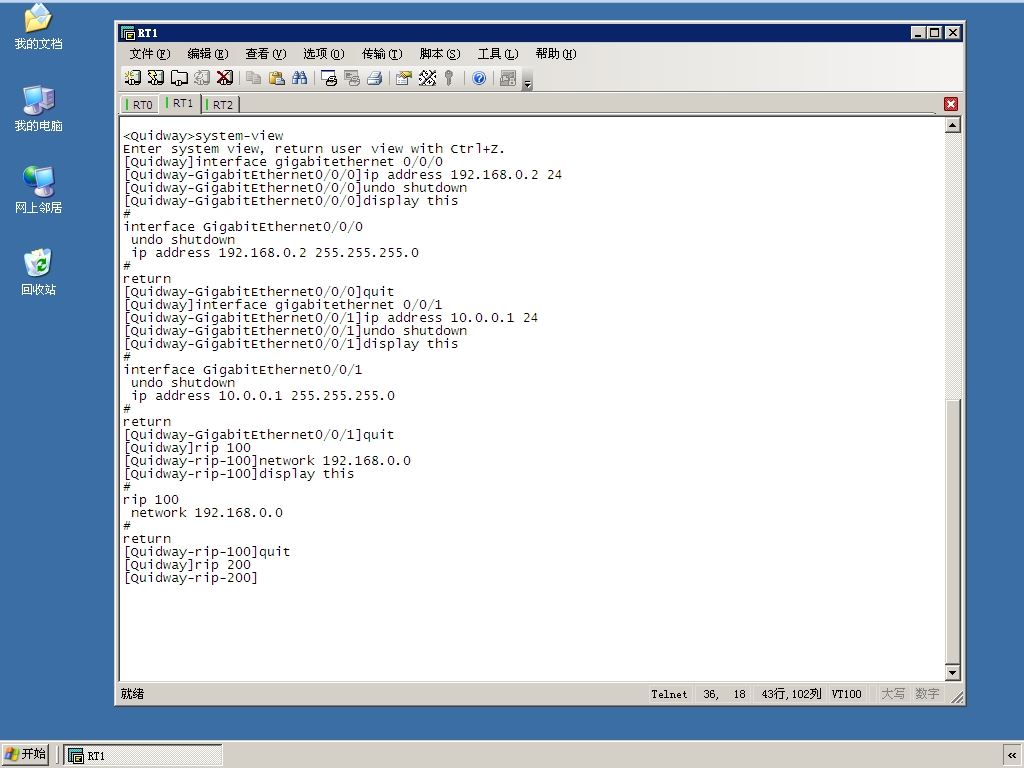Click the window size grip at the status bar corner

pos(957,697)
